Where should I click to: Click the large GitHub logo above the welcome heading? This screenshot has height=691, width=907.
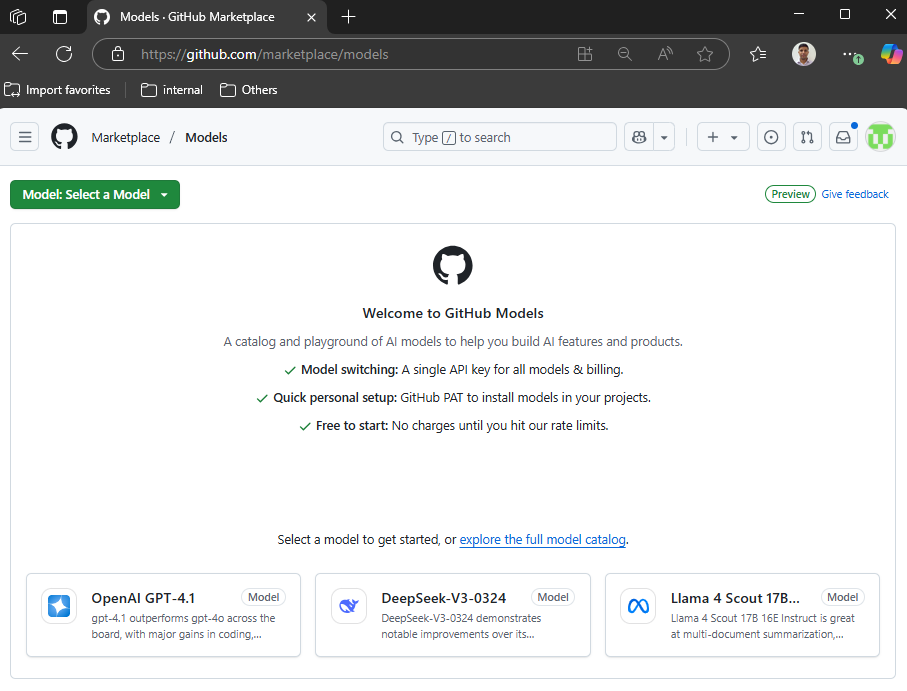click(453, 265)
